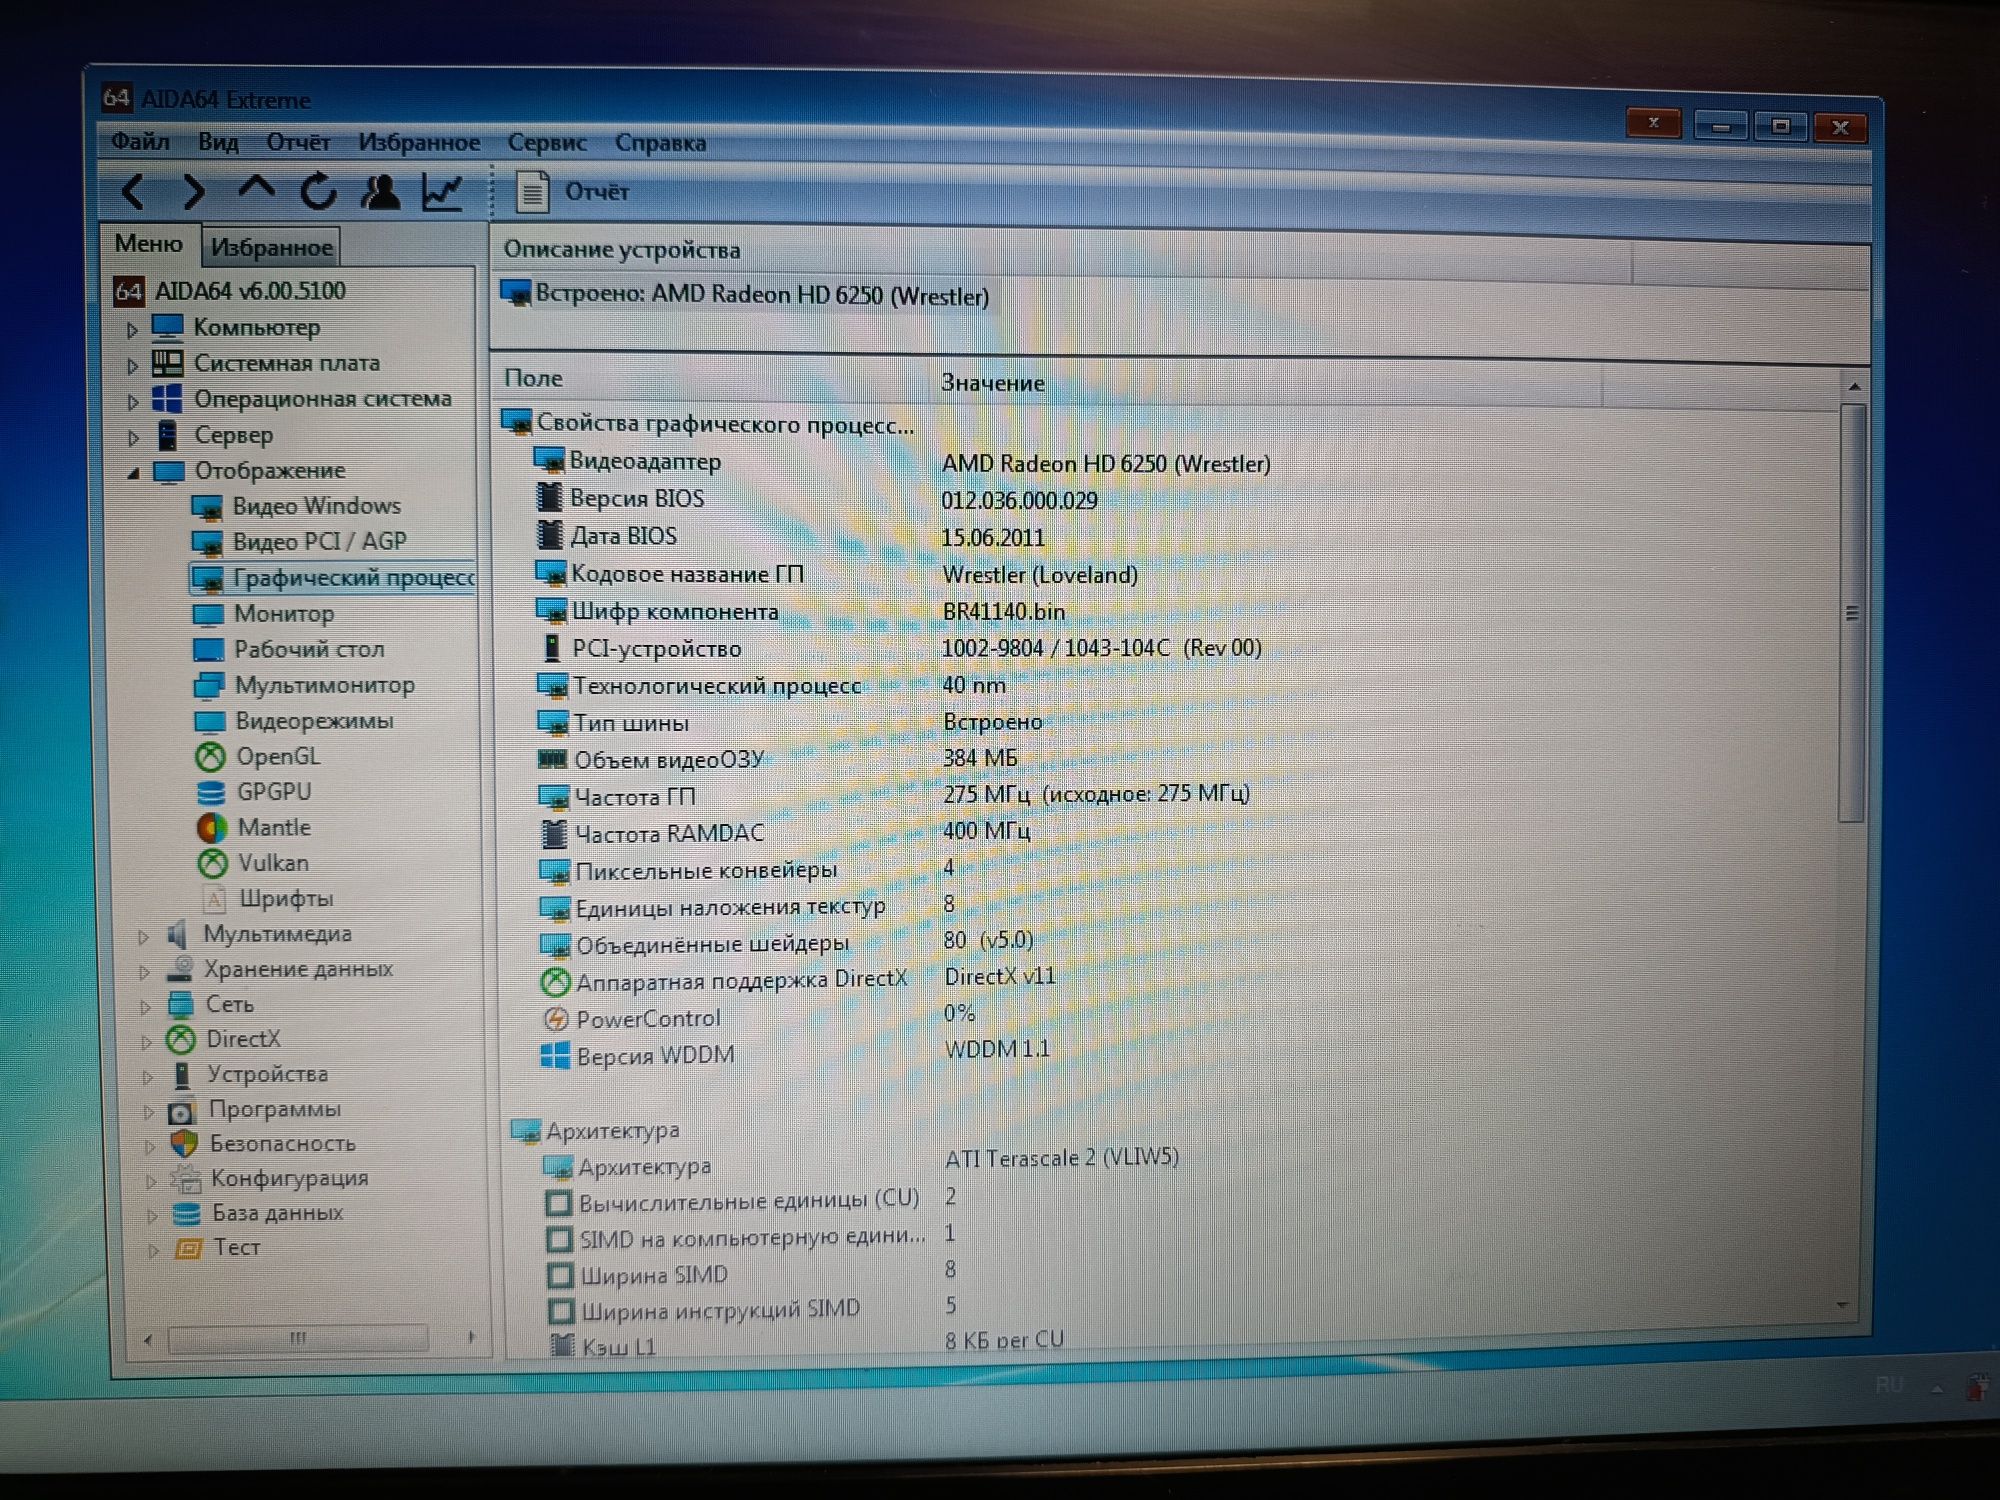Open the Отчёт menu in menu bar
This screenshot has width=2000, height=1500.
(x=298, y=142)
